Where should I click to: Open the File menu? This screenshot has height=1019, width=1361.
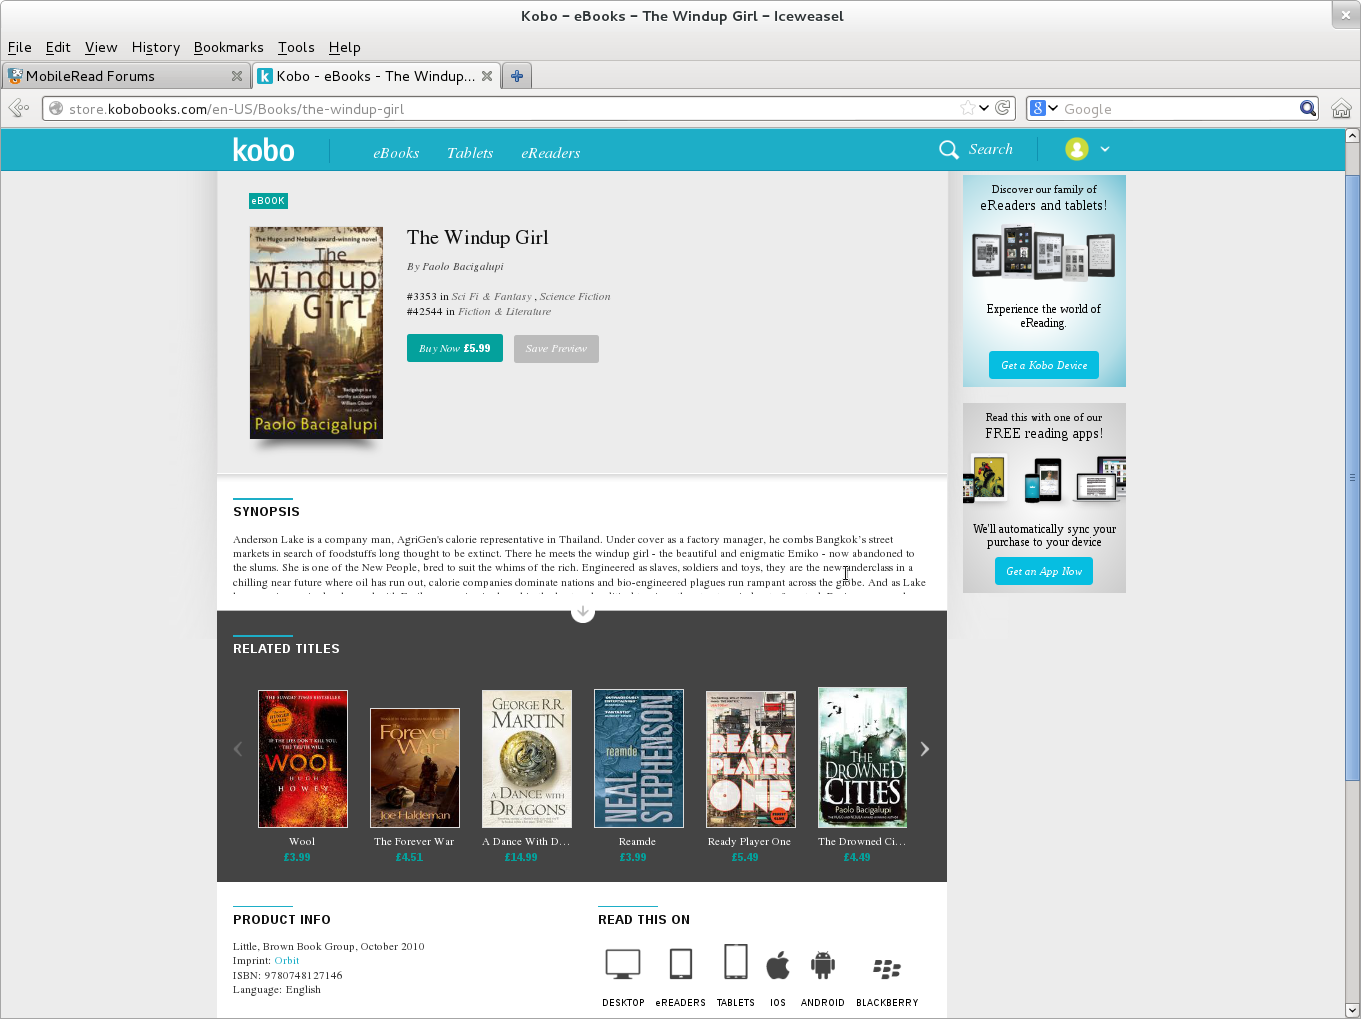pyautogui.click(x=20, y=47)
